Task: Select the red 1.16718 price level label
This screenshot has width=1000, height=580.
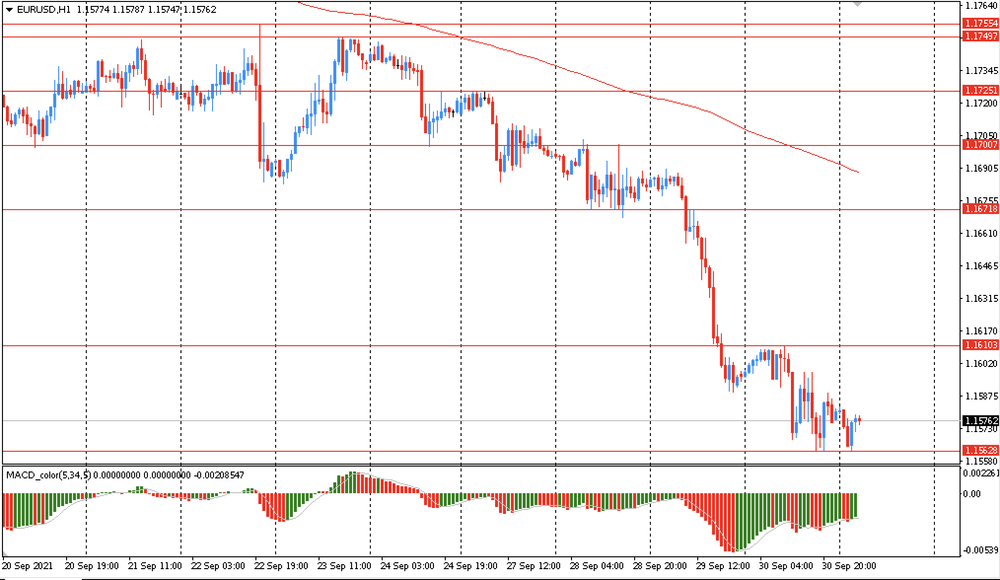Action: point(981,209)
